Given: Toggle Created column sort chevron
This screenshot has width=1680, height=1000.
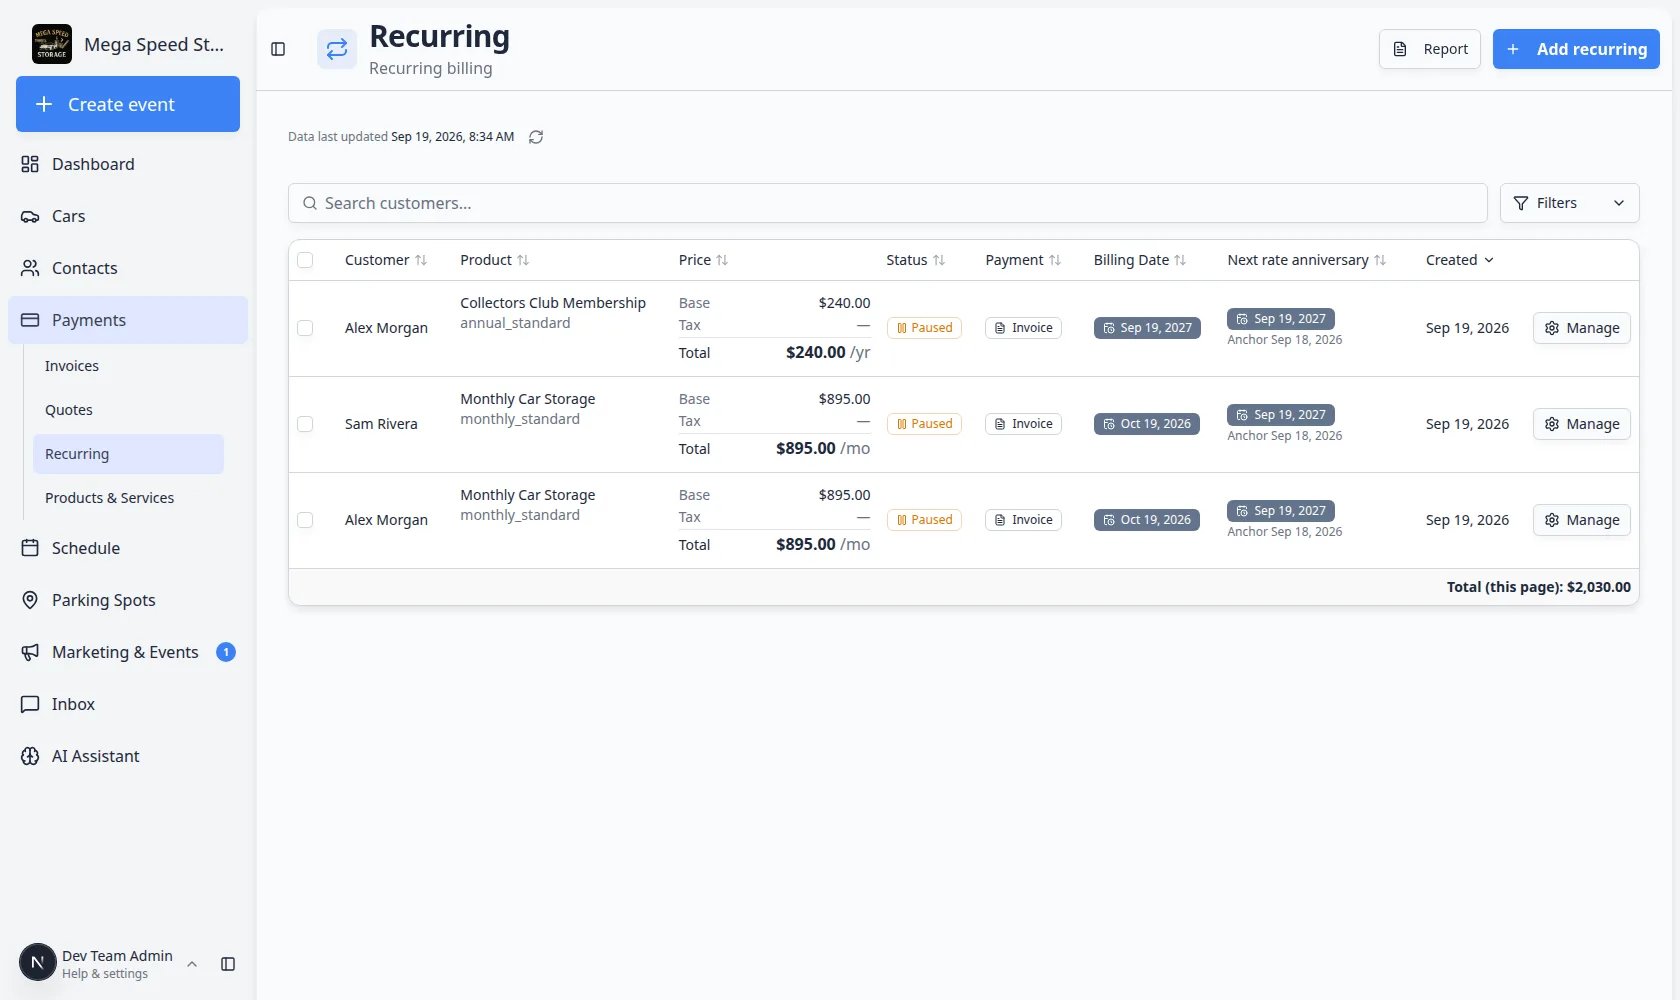Looking at the screenshot, I should point(1489,260).
